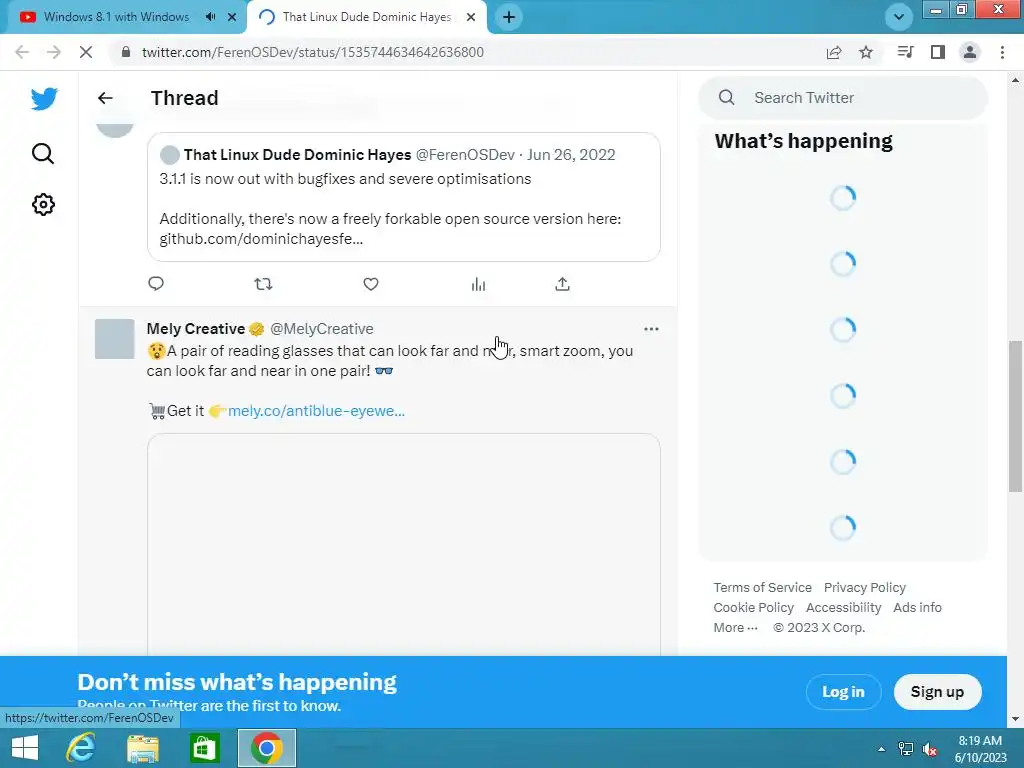Open Terms of Service link
Image resolution: width=1024 pixels, height=768 pixels.
pyautogui.click(x=762, y=587)
